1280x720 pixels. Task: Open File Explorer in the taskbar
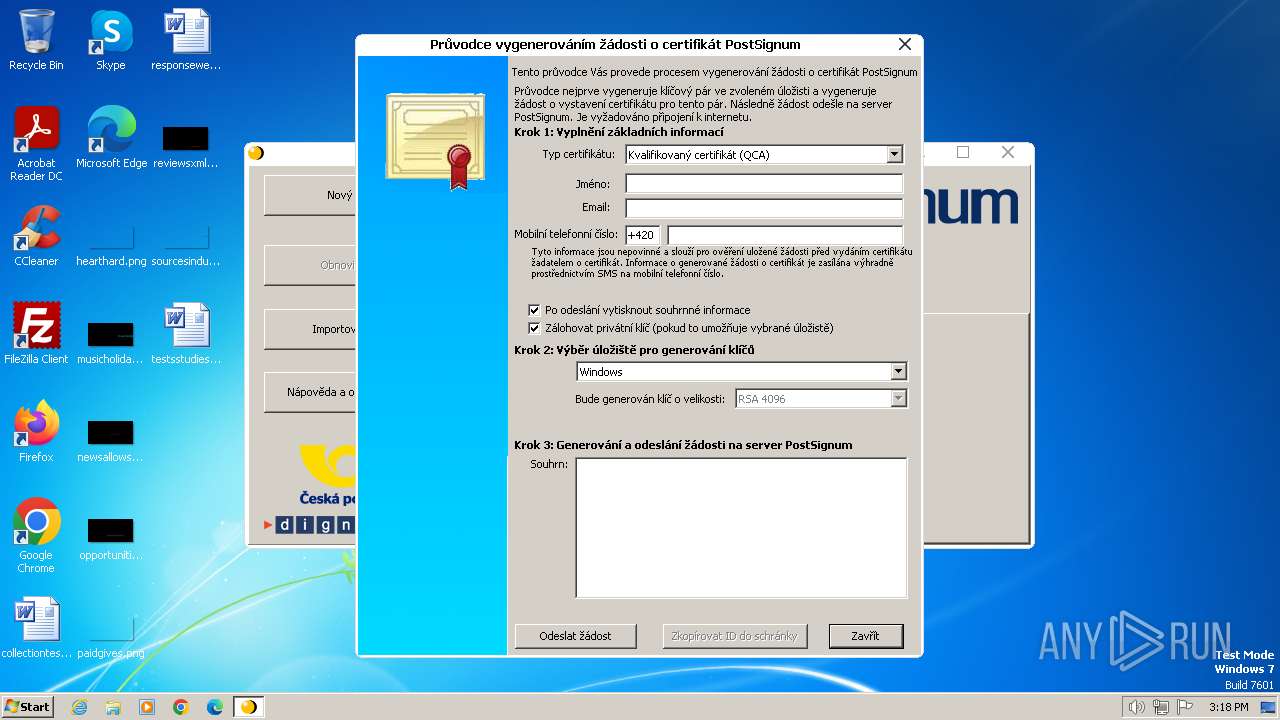(113, 707)
